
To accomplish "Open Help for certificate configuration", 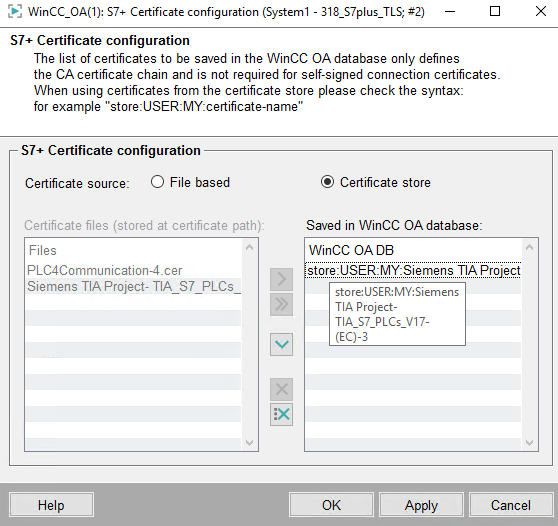I will (51, 505).
